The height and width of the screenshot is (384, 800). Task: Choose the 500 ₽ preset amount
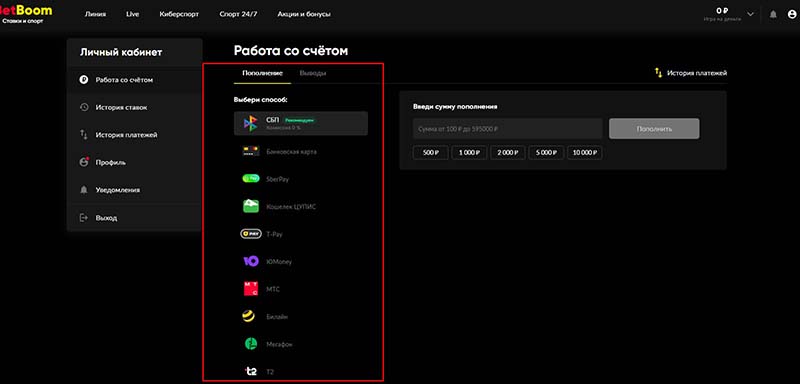tap(431, 153)
